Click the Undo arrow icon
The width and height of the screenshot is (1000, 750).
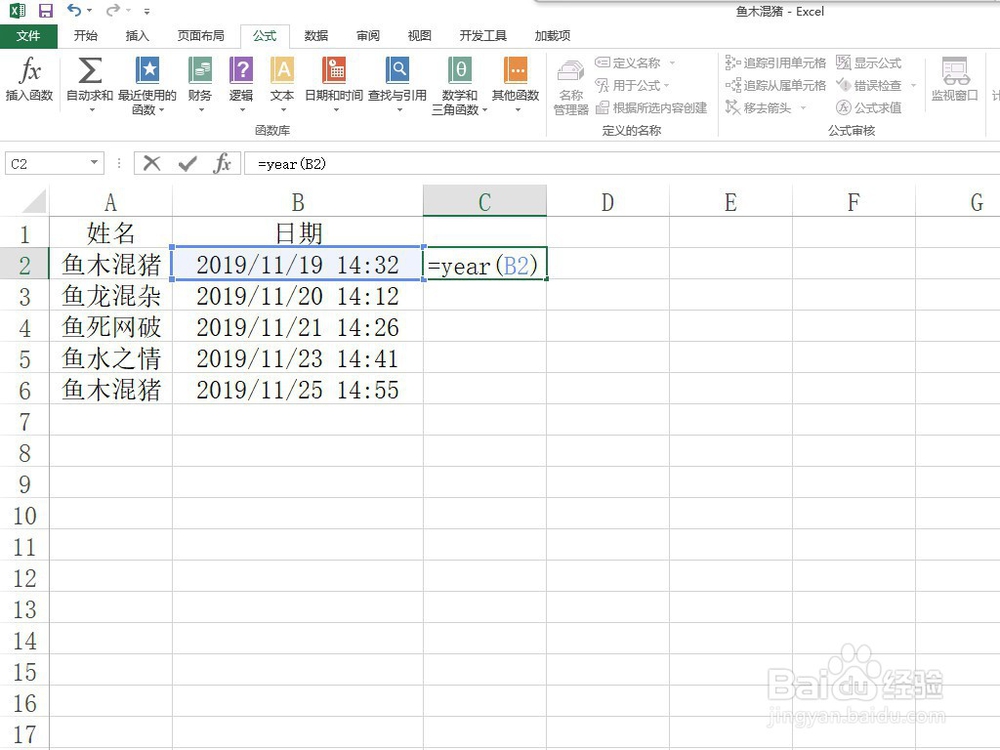pyautogui.click(x=74, y=10)
